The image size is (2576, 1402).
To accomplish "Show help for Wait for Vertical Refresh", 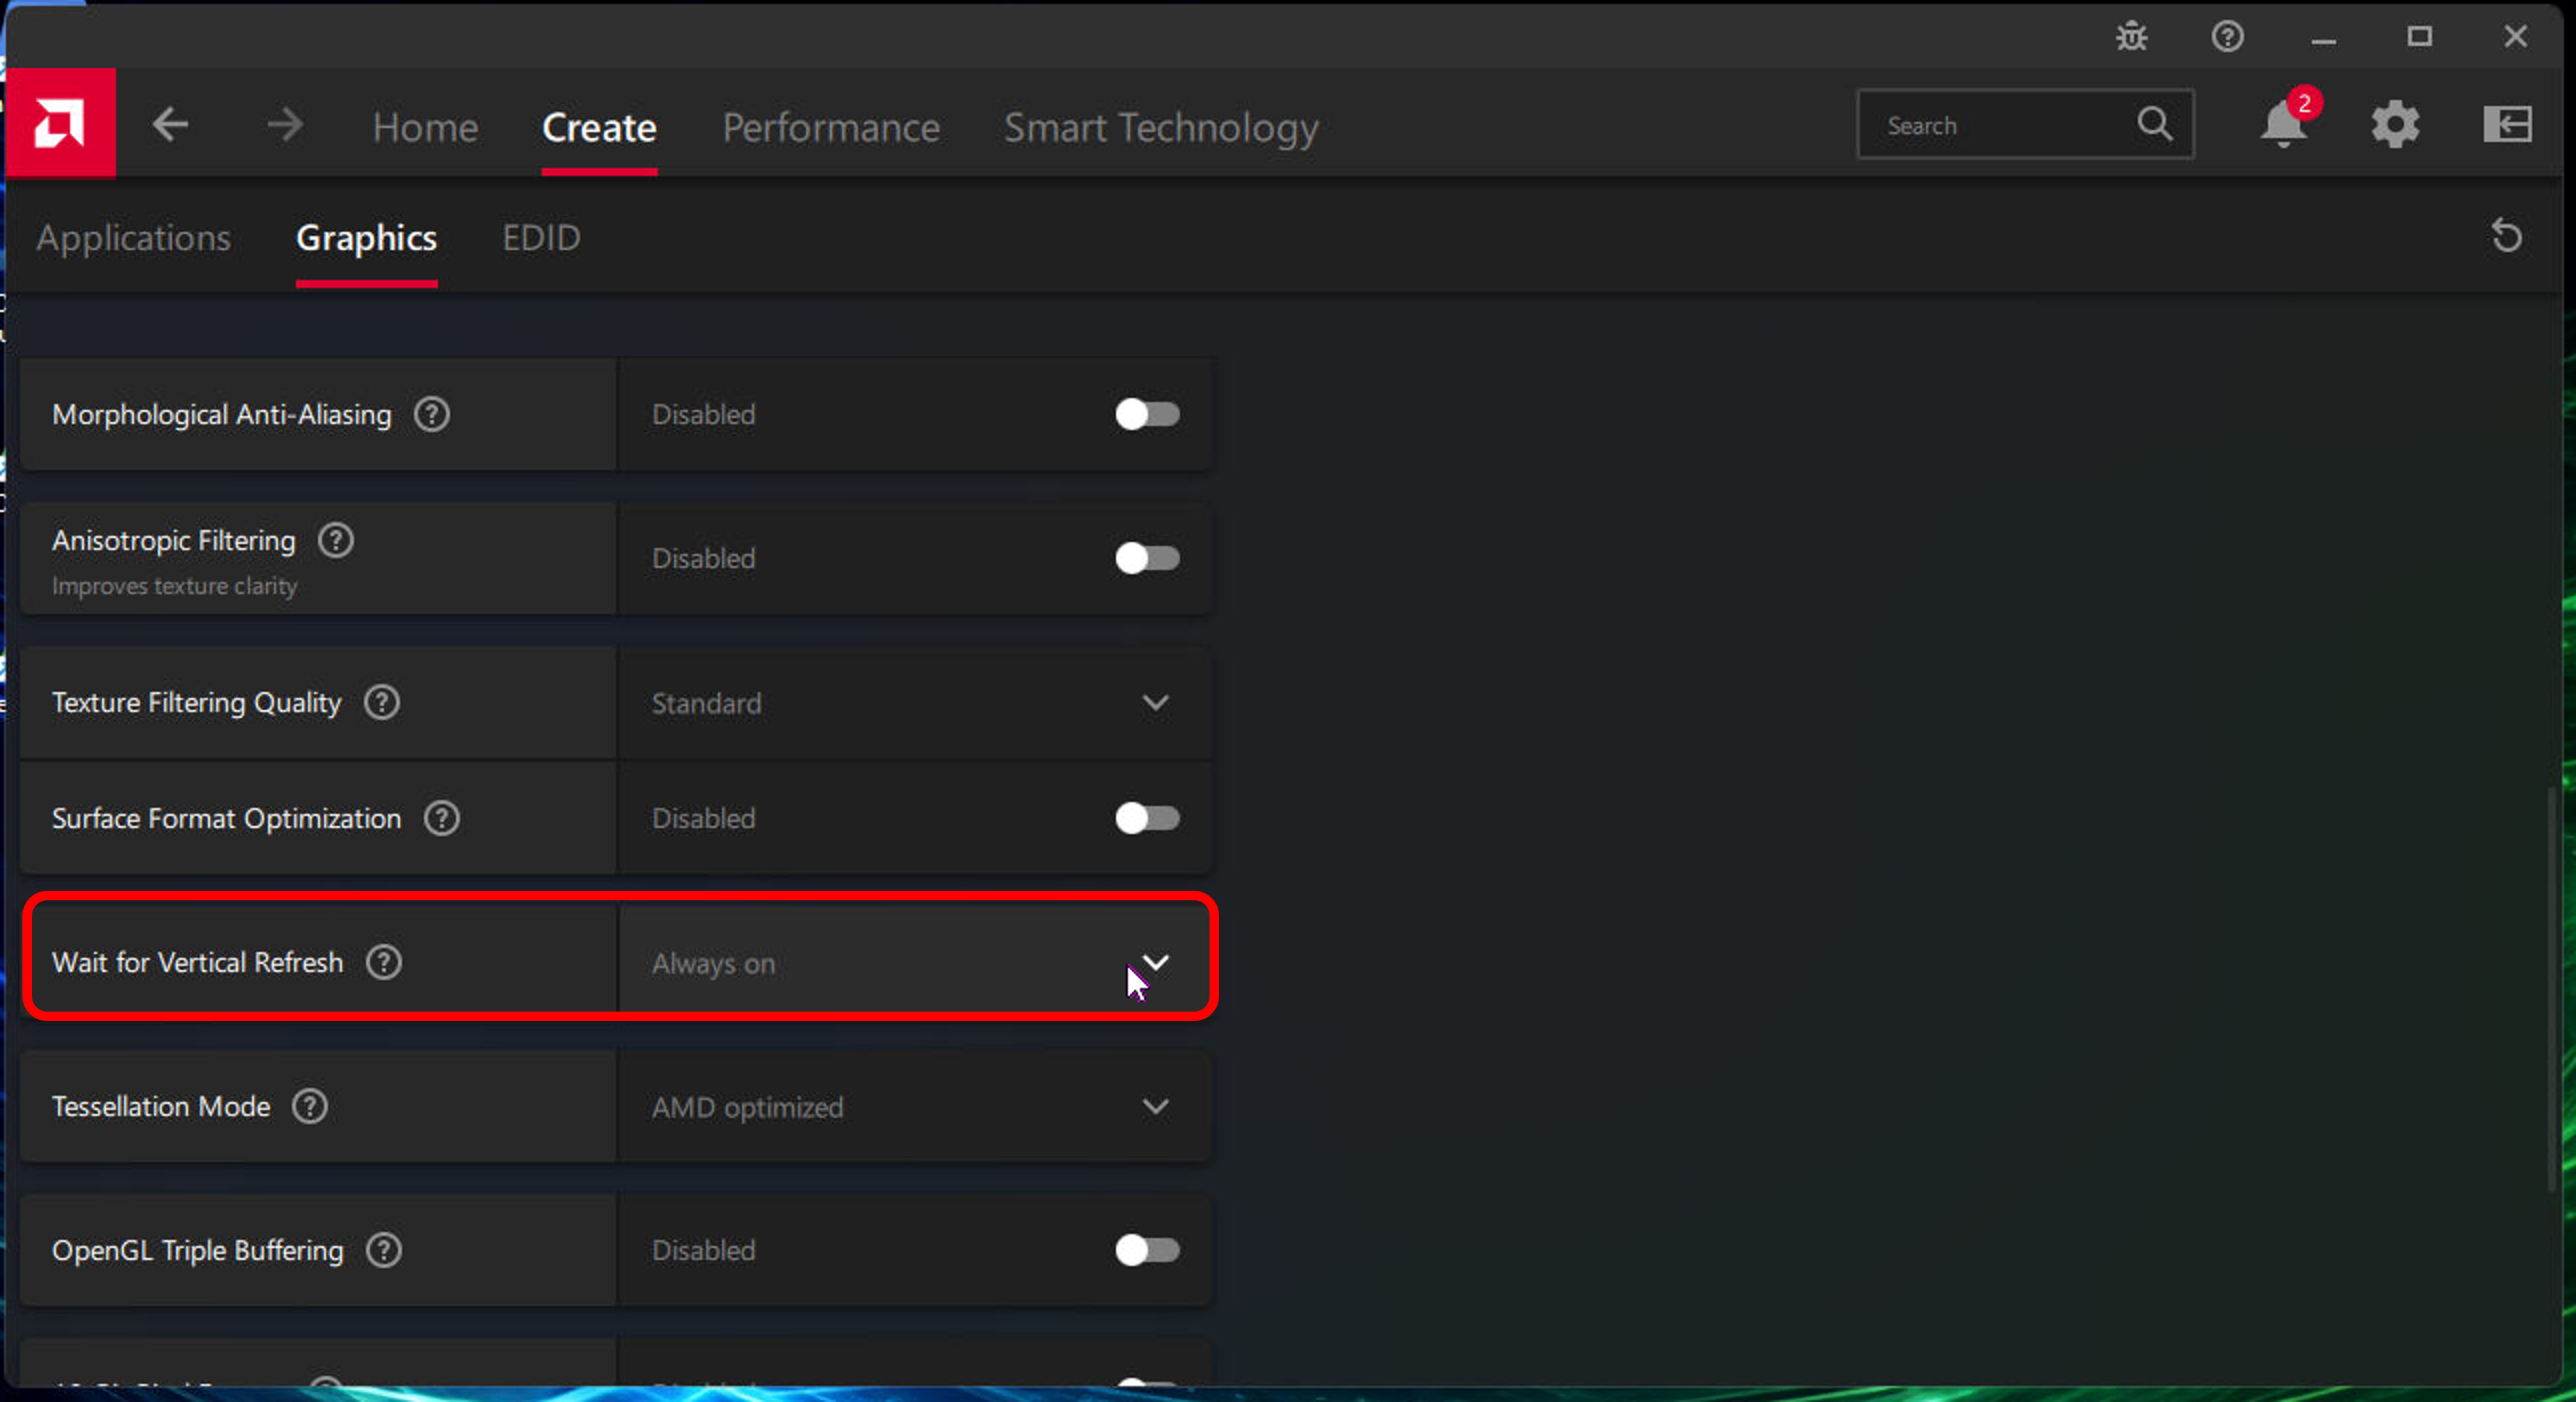I will tap(384, 963).
